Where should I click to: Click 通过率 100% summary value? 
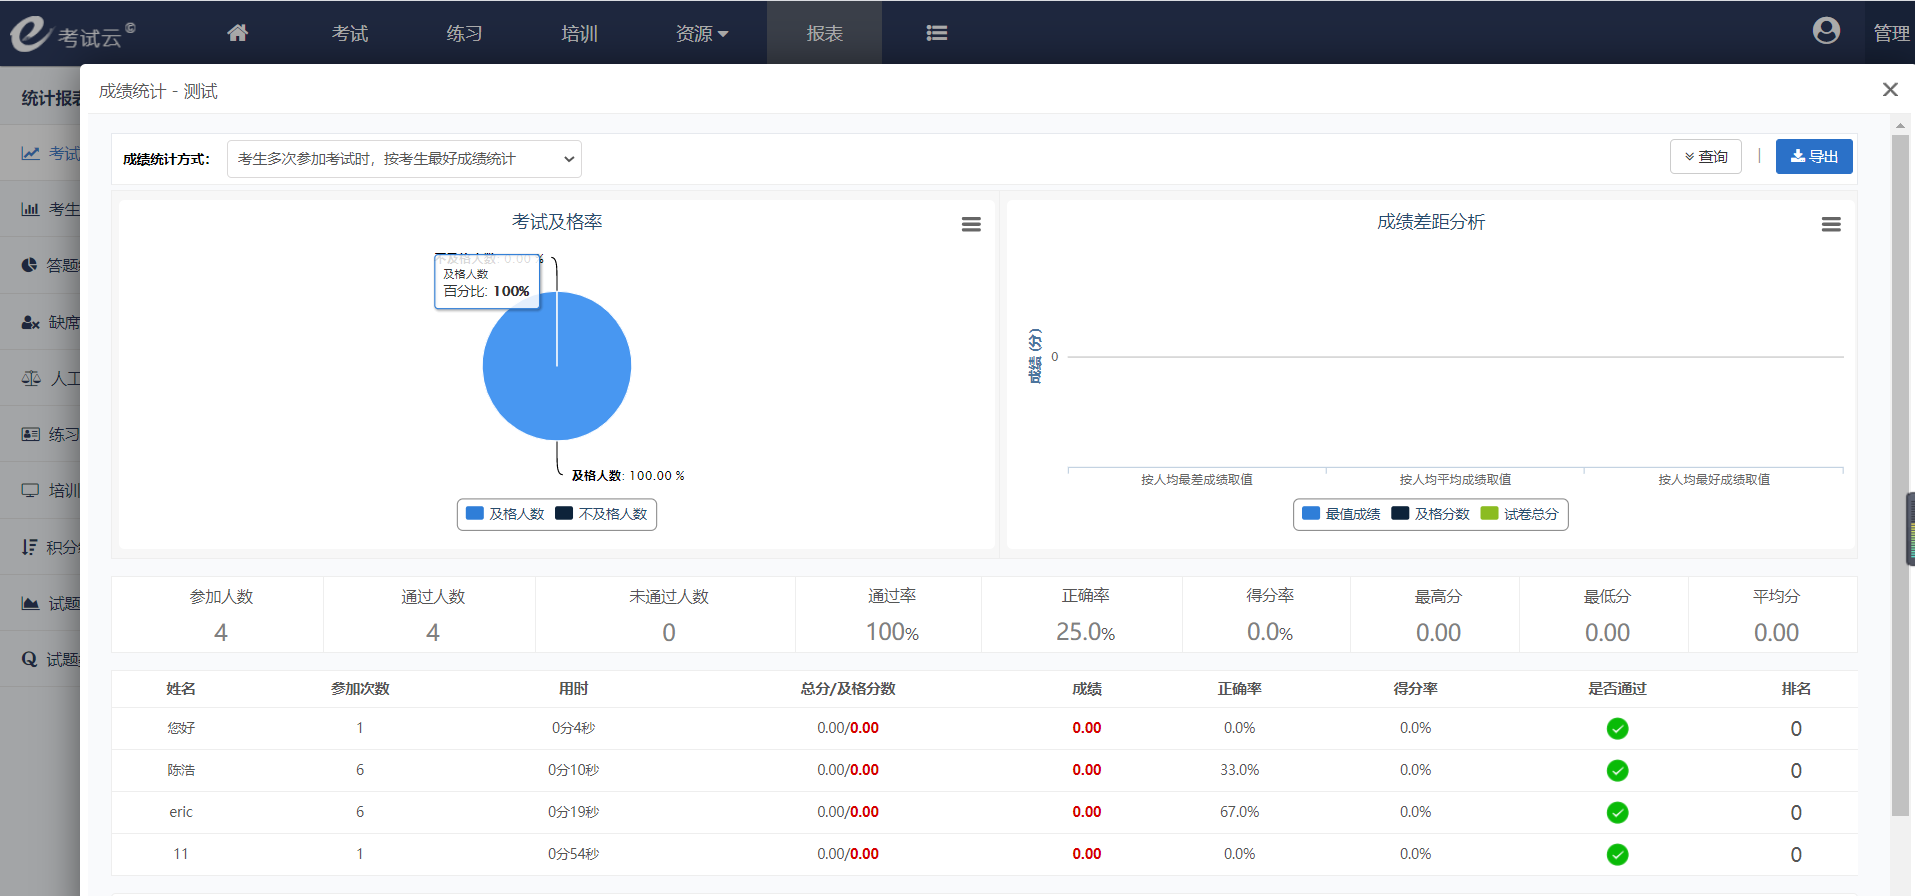coord(892,632)
